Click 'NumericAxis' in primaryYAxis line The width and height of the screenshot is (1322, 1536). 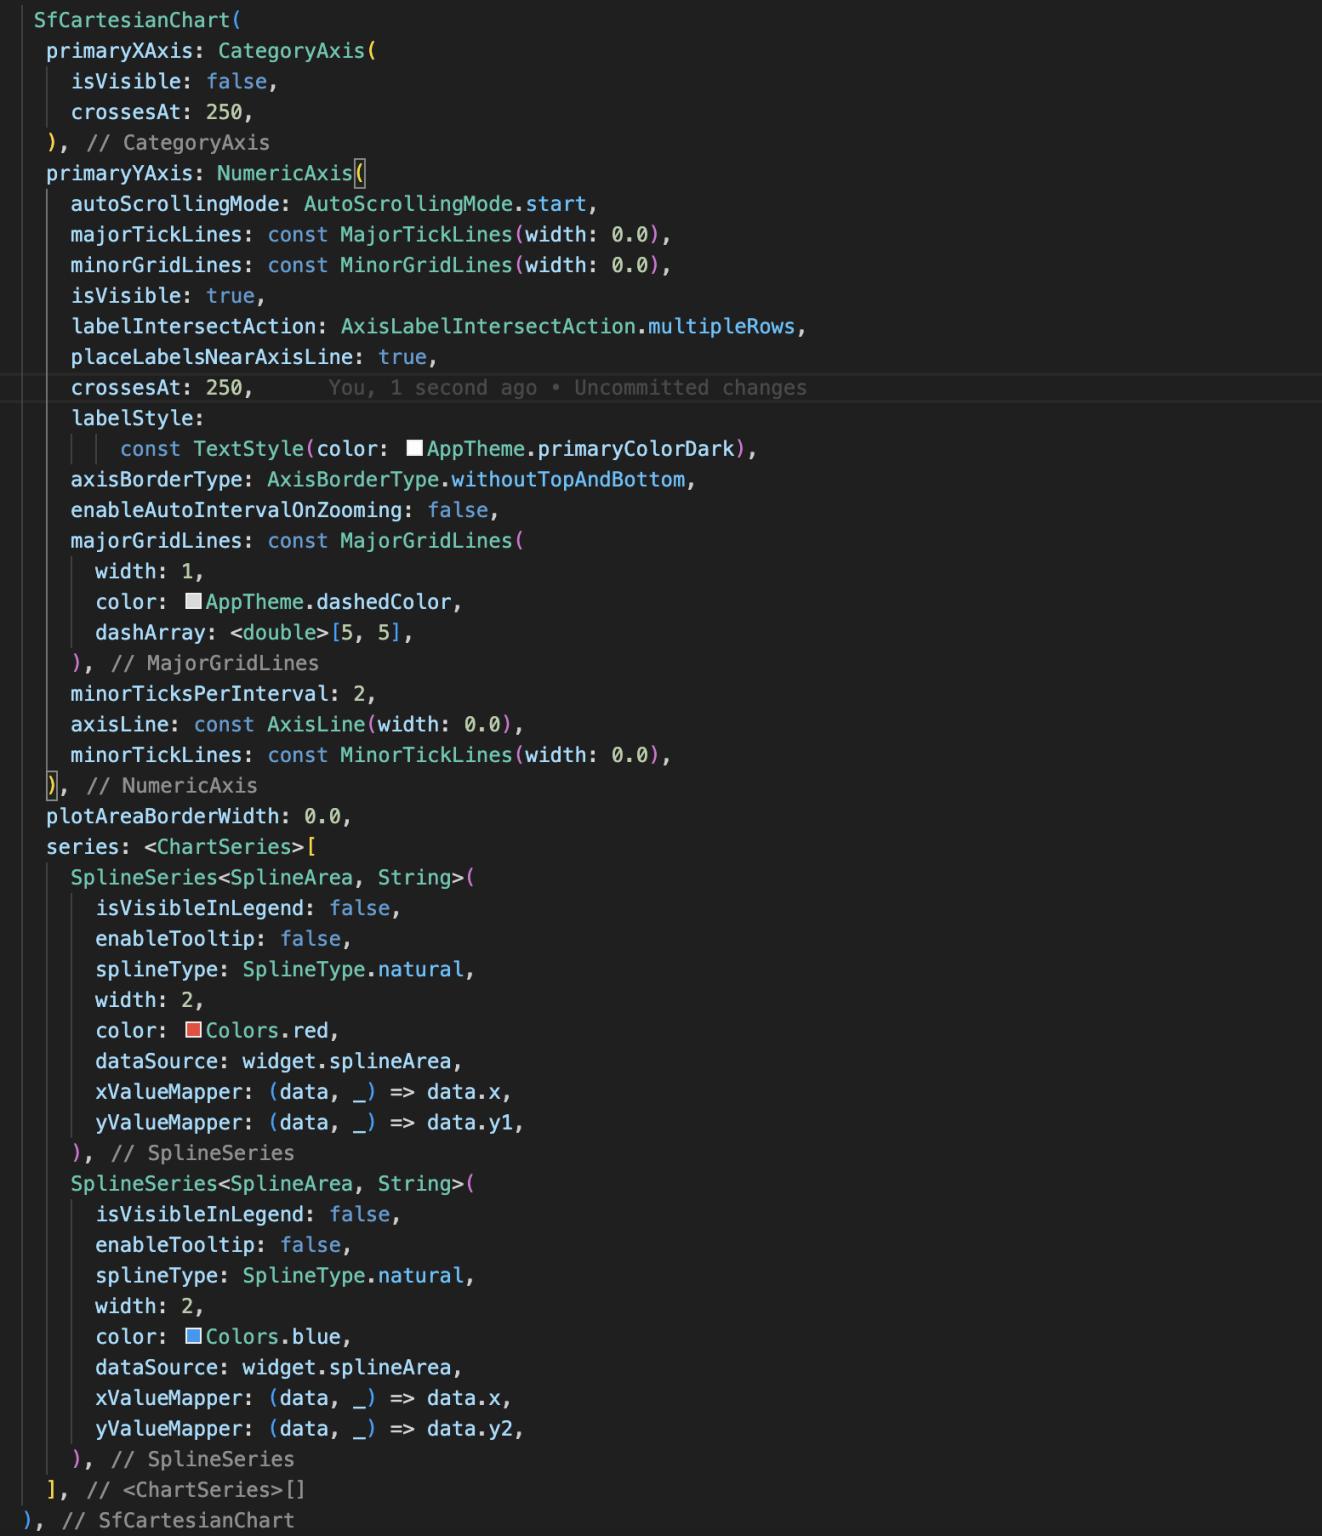click(x=285, y=173)
